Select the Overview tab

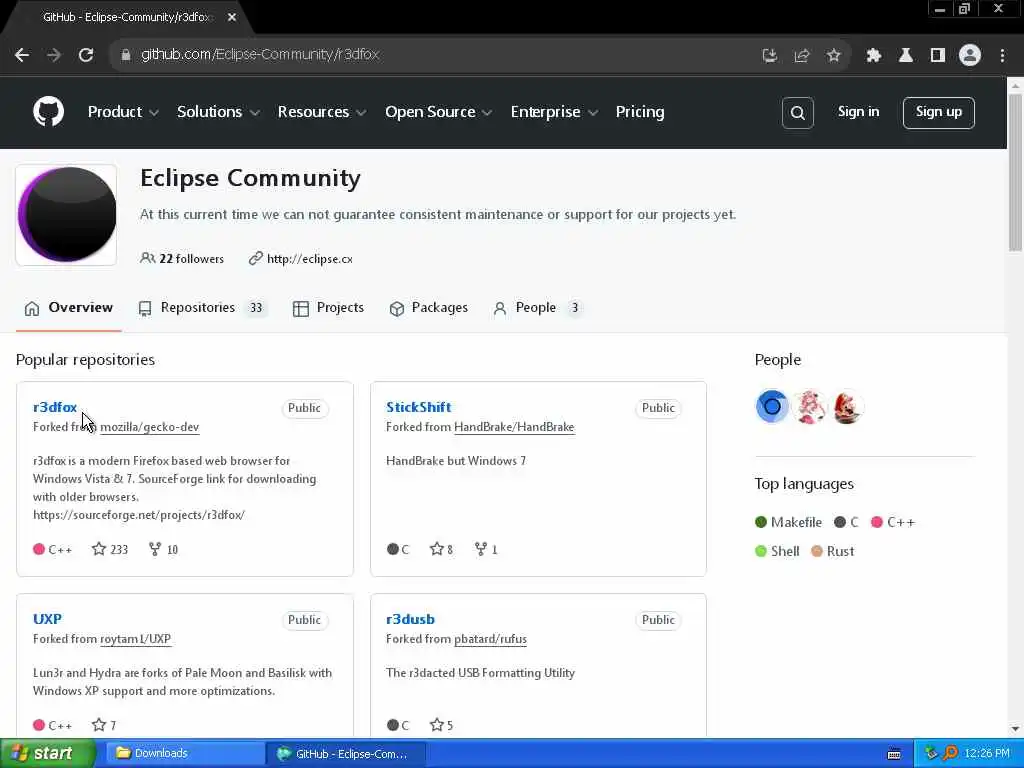pyautogui.click(x=69, y=308)
